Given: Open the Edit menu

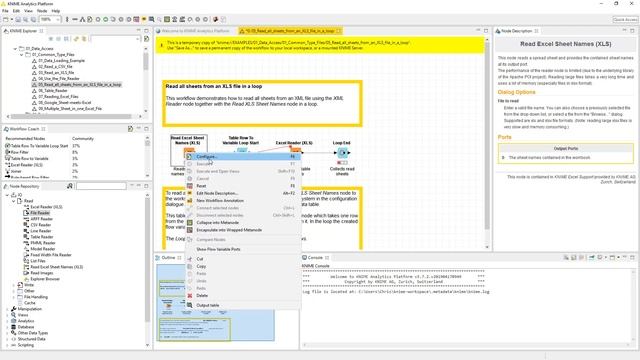Looking at the screenshot, I should point(16,11).
